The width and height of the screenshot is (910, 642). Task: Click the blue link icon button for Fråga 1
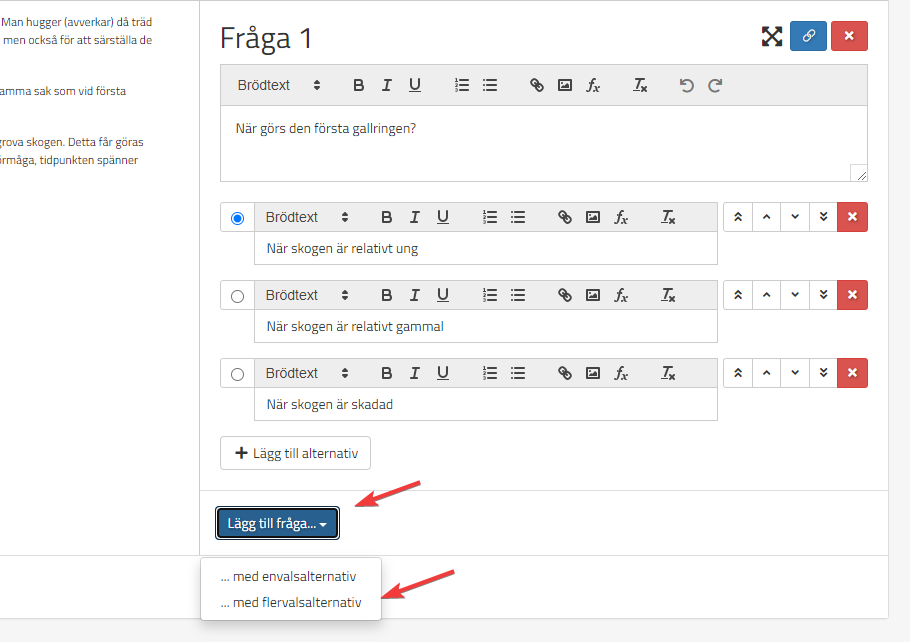(808, 36)
